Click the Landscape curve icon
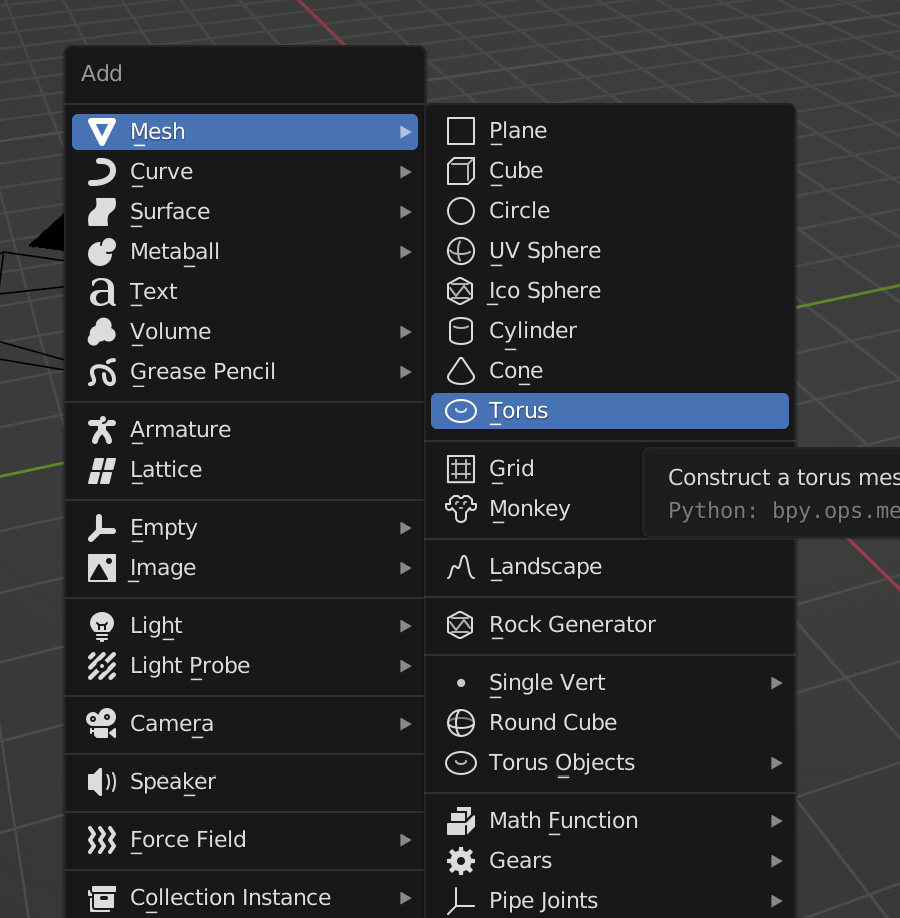This screenshot has height=918, width=900. click(x=461, y=567)
